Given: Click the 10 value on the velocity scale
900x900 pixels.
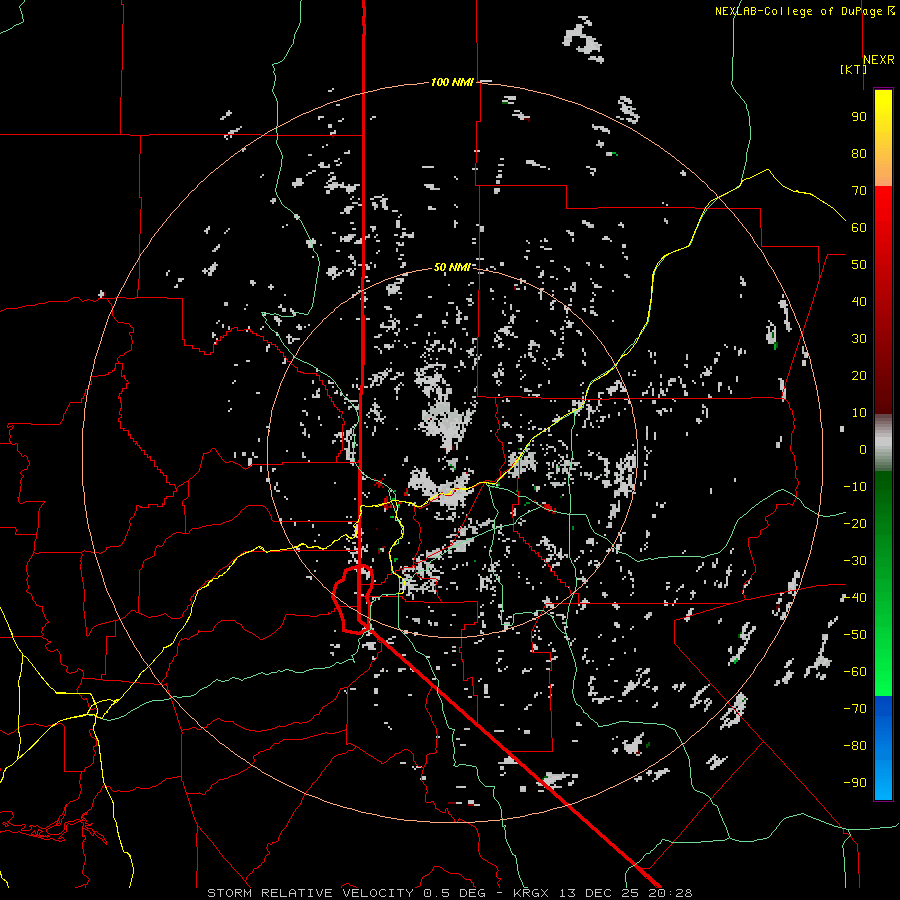Looking at the screenshot, I should [x=859, y=413].
